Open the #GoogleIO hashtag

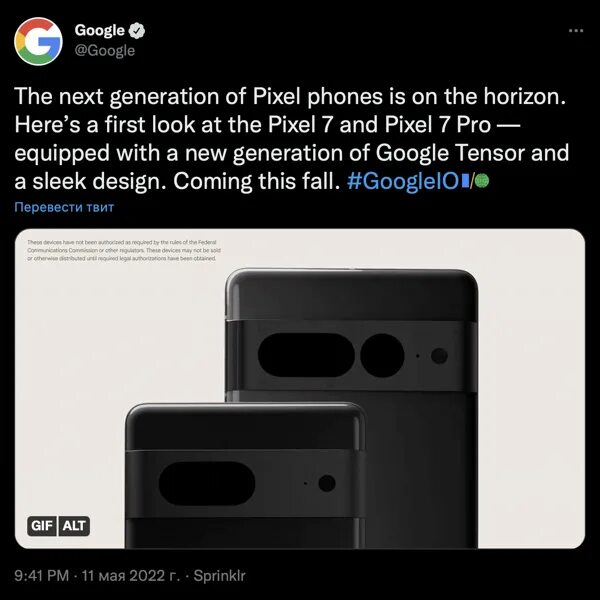(x=403, y=181)
